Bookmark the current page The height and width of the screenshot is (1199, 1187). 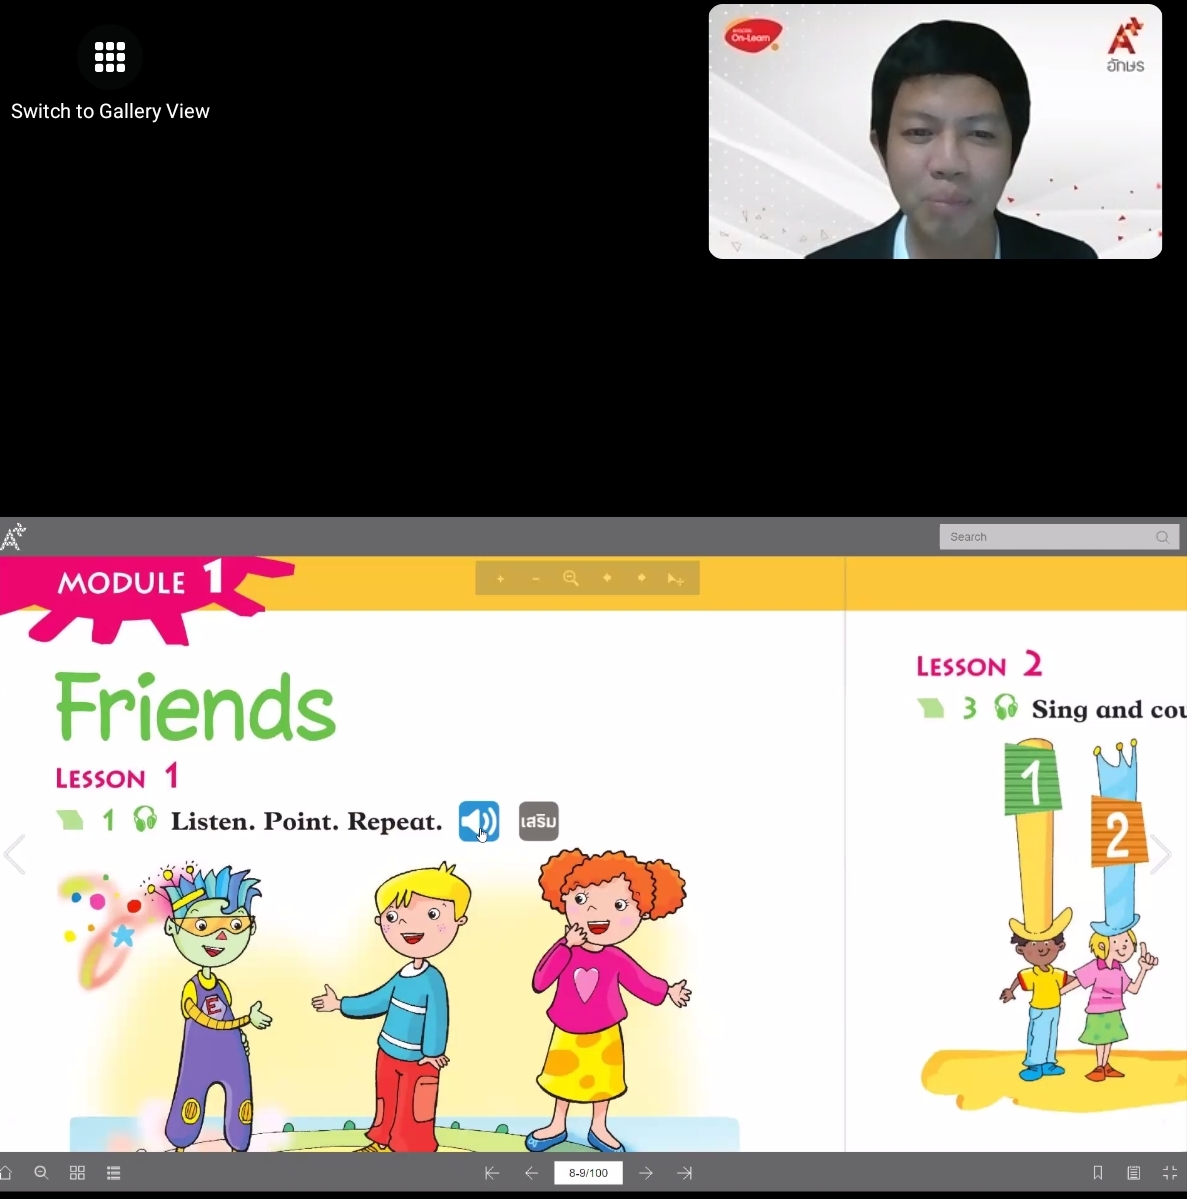(x=1098, y=1172)
